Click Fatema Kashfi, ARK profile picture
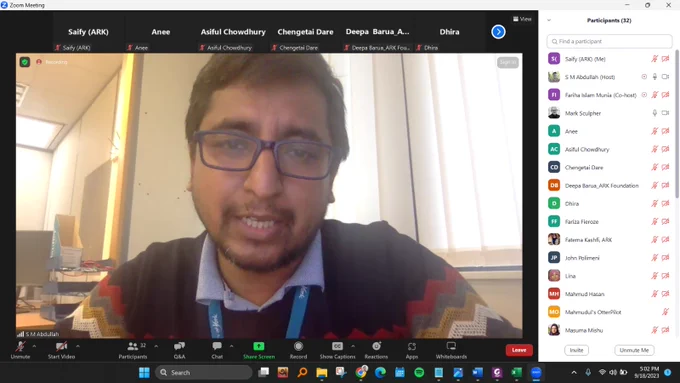The width and height of the screenshot is (680, 383). point(554,239)
